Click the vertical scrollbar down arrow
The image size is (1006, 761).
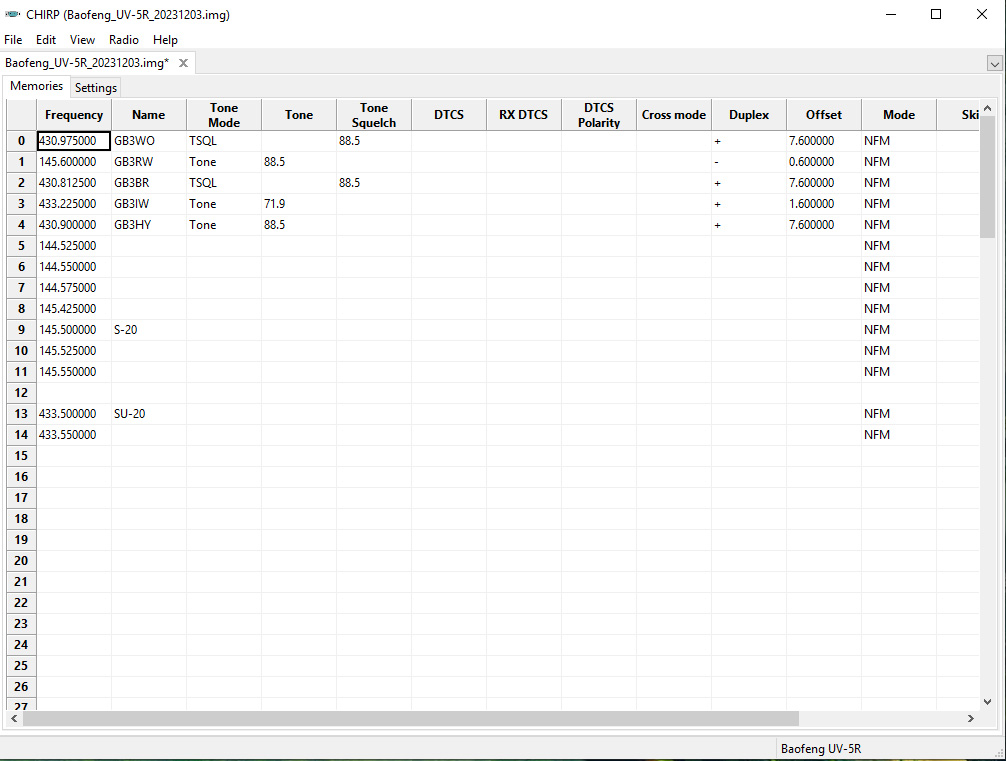(987, 702)
